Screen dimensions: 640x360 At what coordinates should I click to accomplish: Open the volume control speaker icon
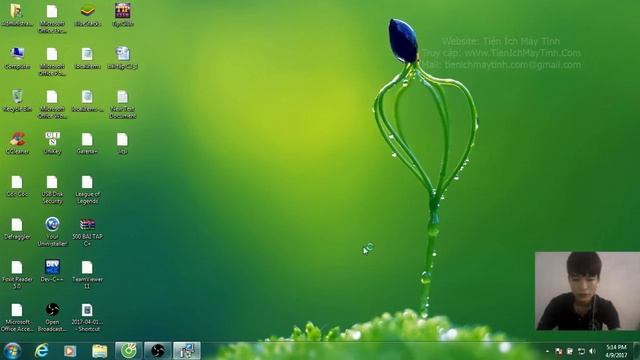coord(593,351)
